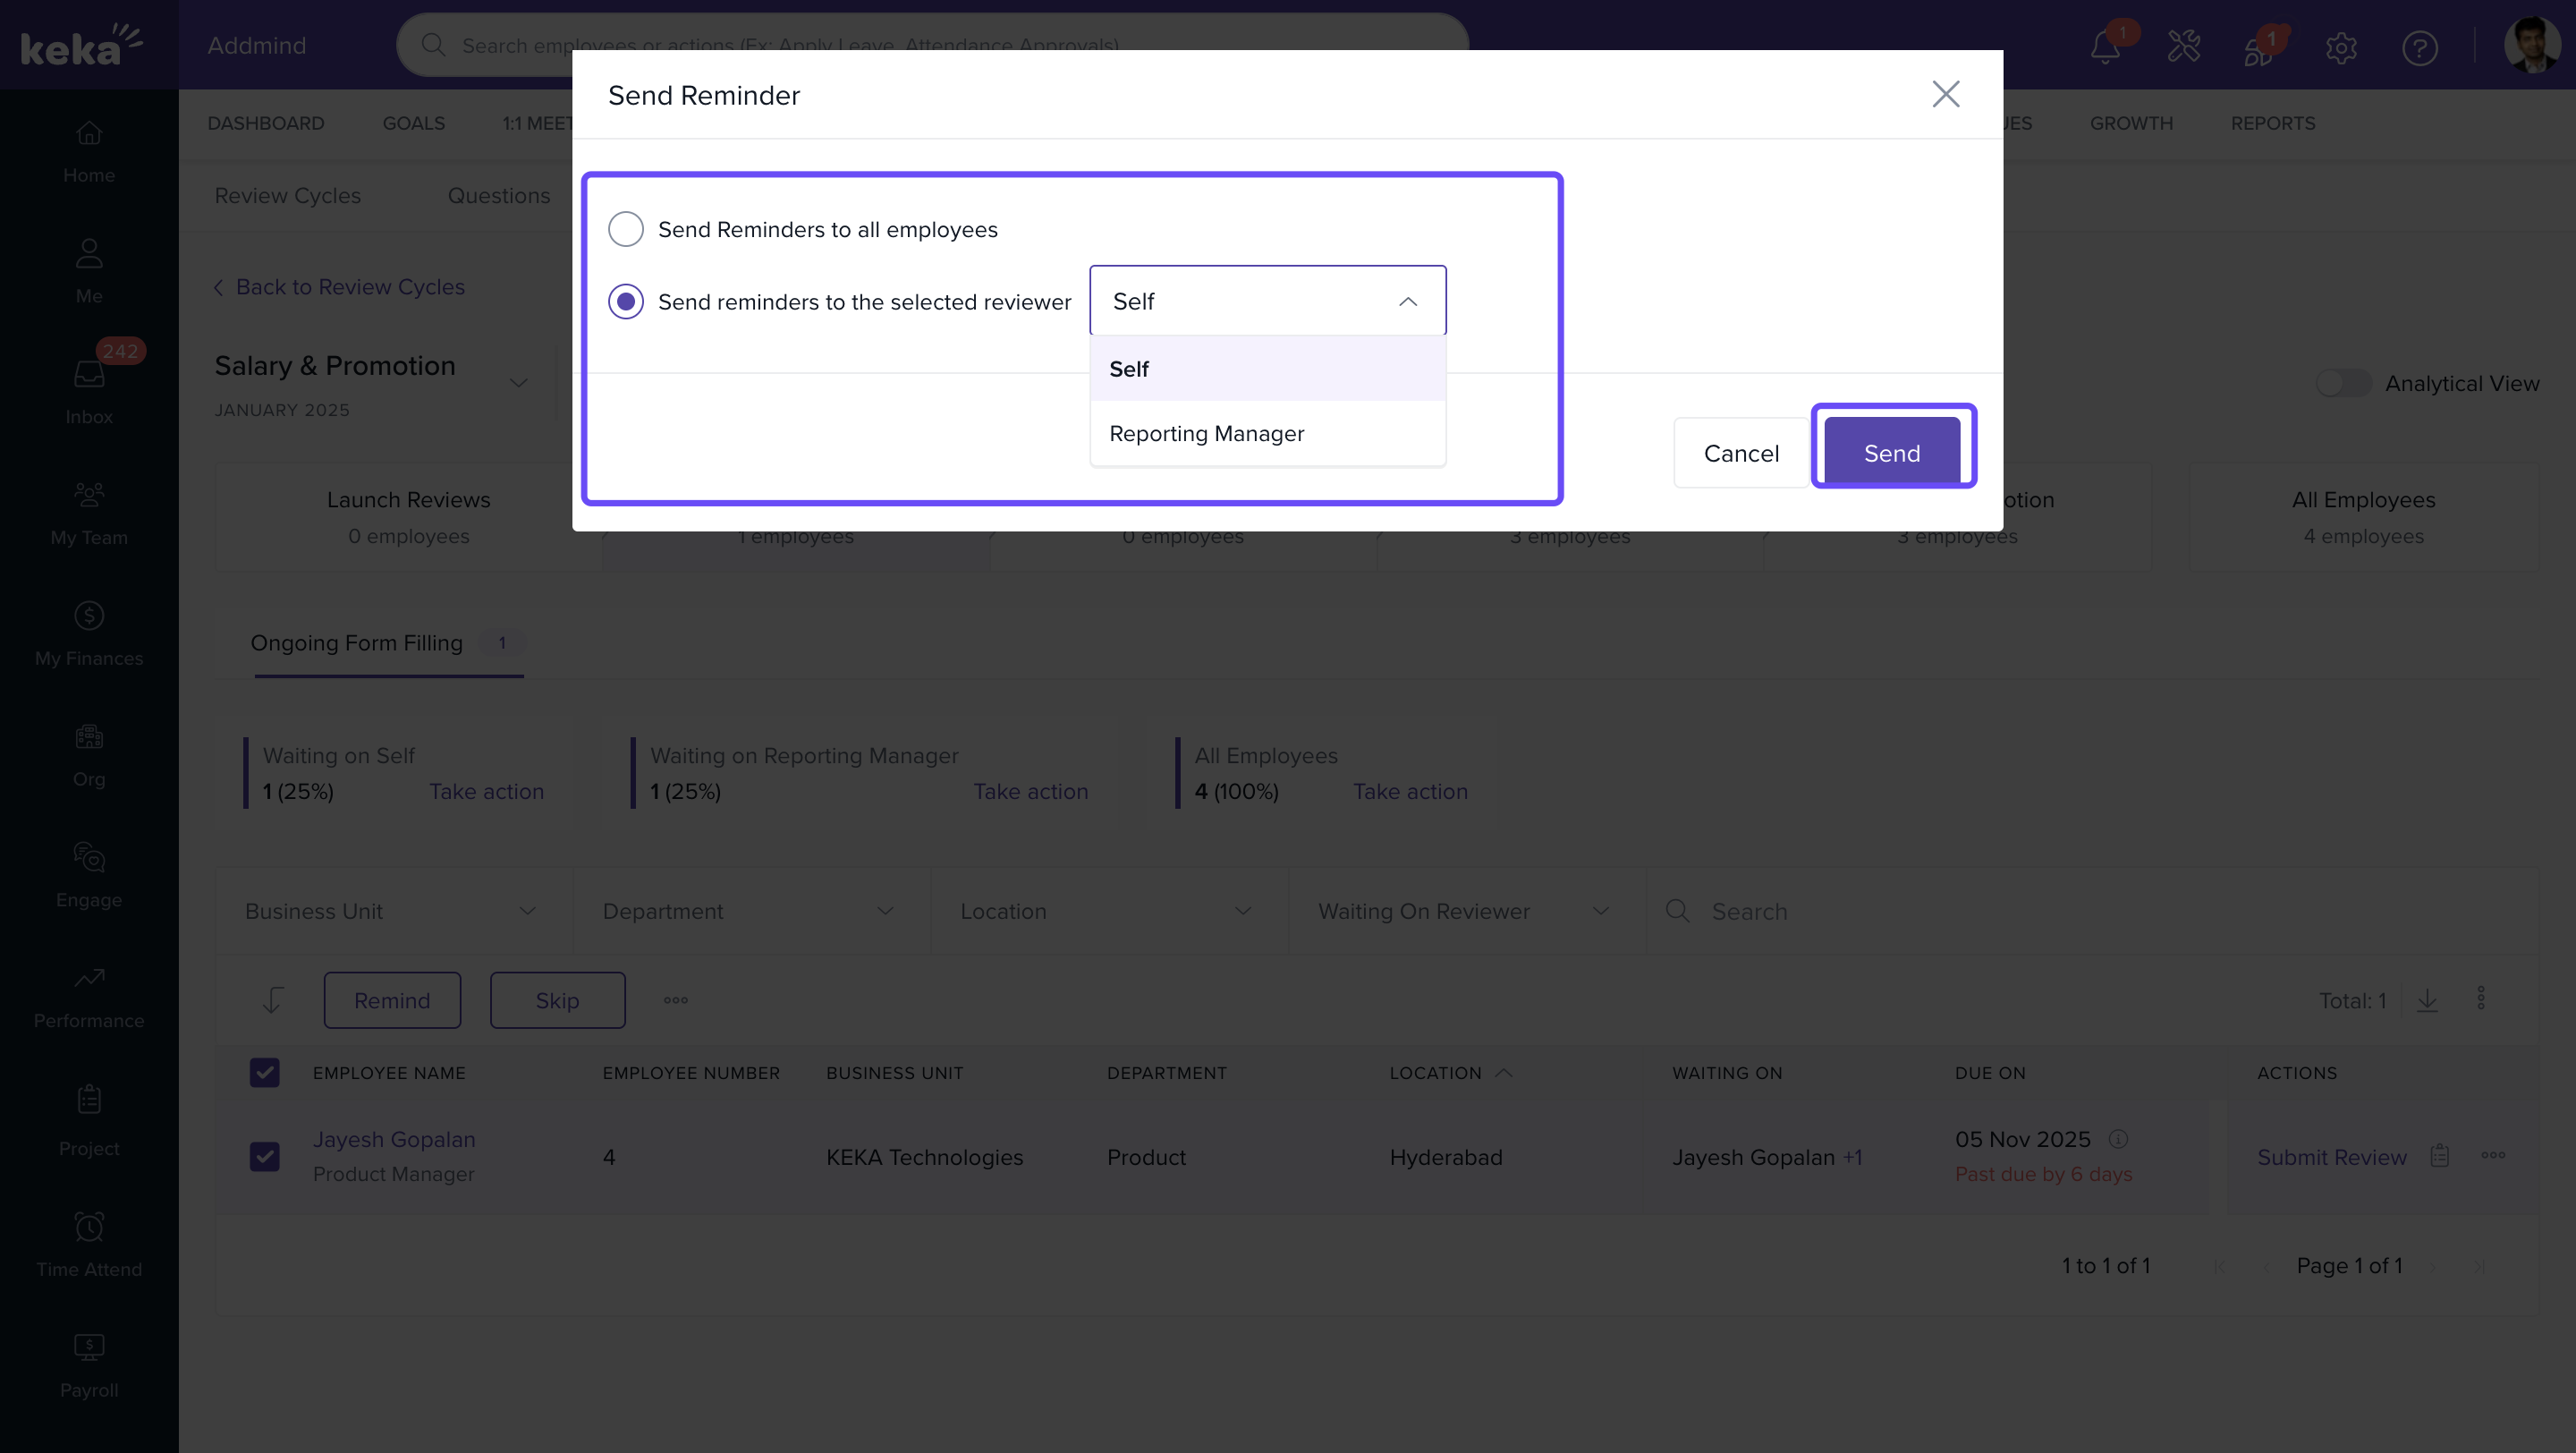Toggle the Analytical View switch

click(2343, 383)
